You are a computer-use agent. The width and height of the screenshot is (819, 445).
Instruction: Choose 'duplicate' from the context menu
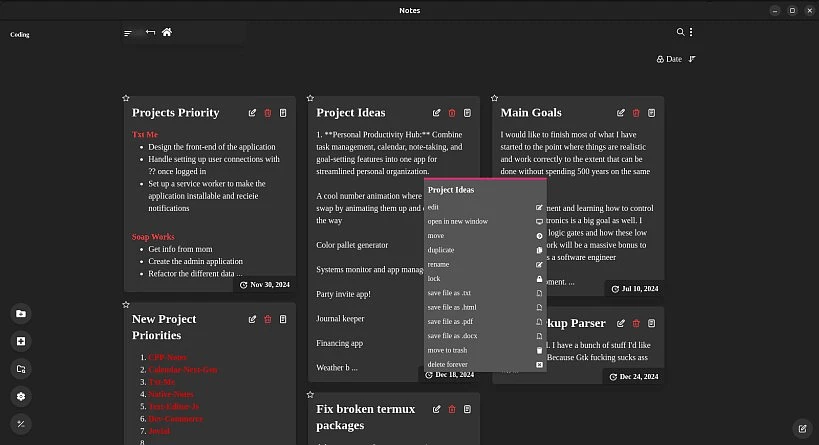coord(485,250)
